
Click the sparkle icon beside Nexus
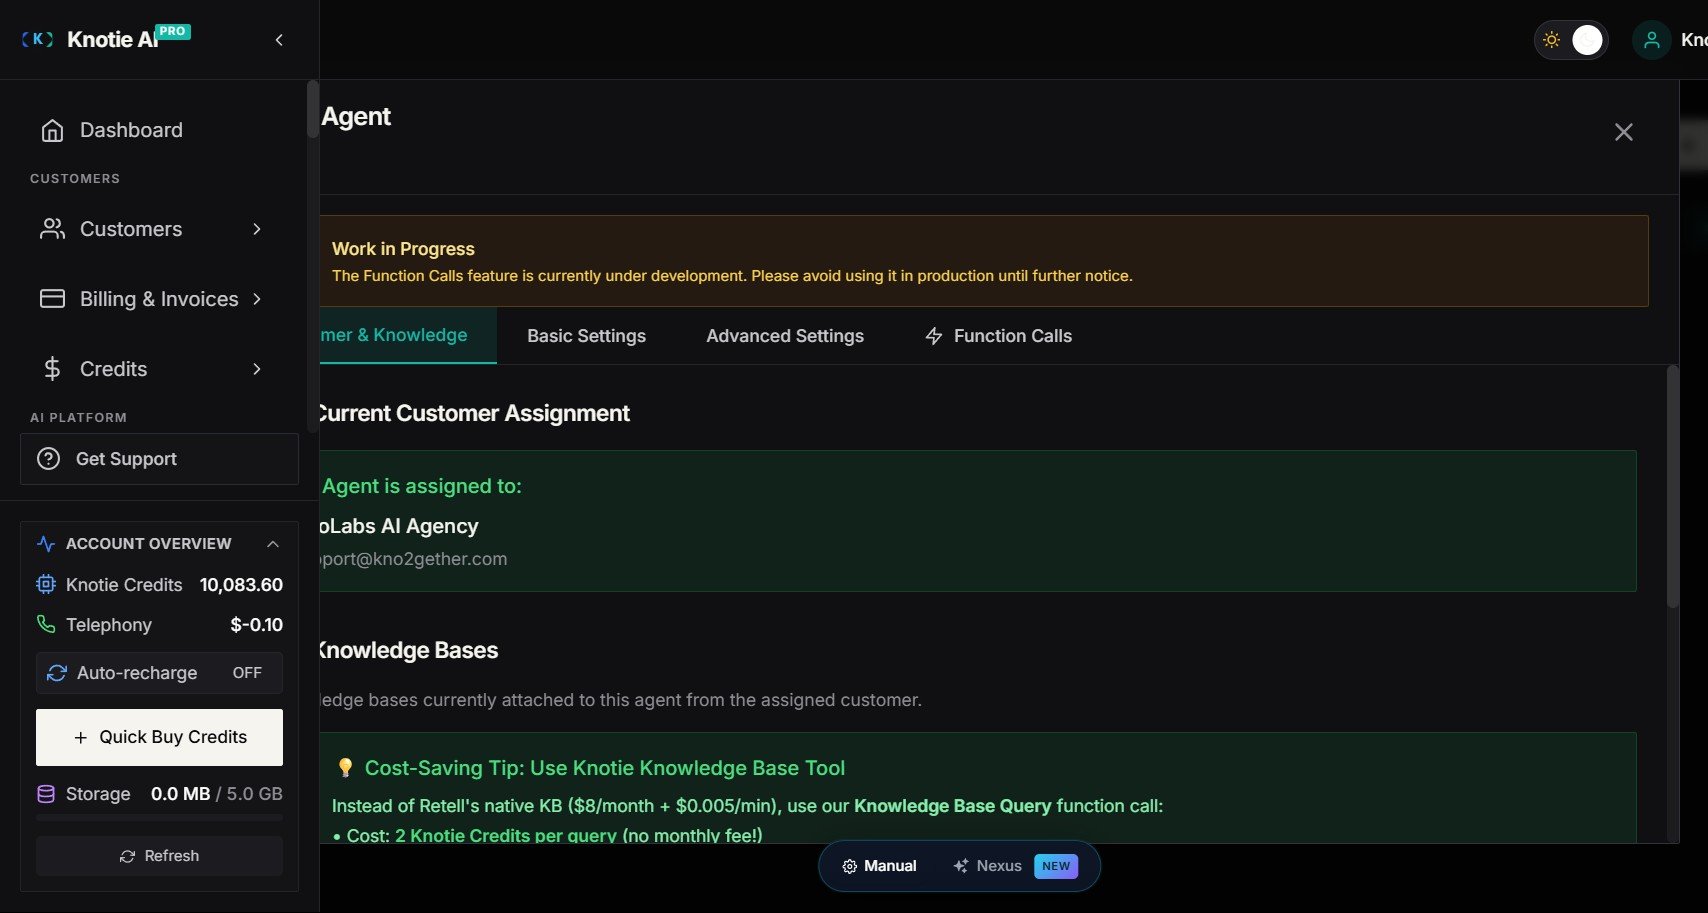click(961, 866)
